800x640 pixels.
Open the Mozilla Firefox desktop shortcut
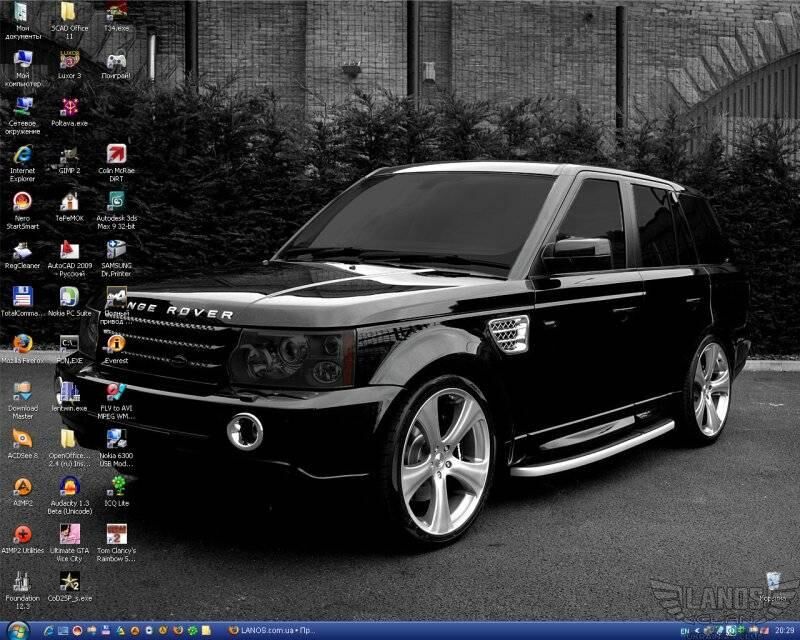point(22,349)
